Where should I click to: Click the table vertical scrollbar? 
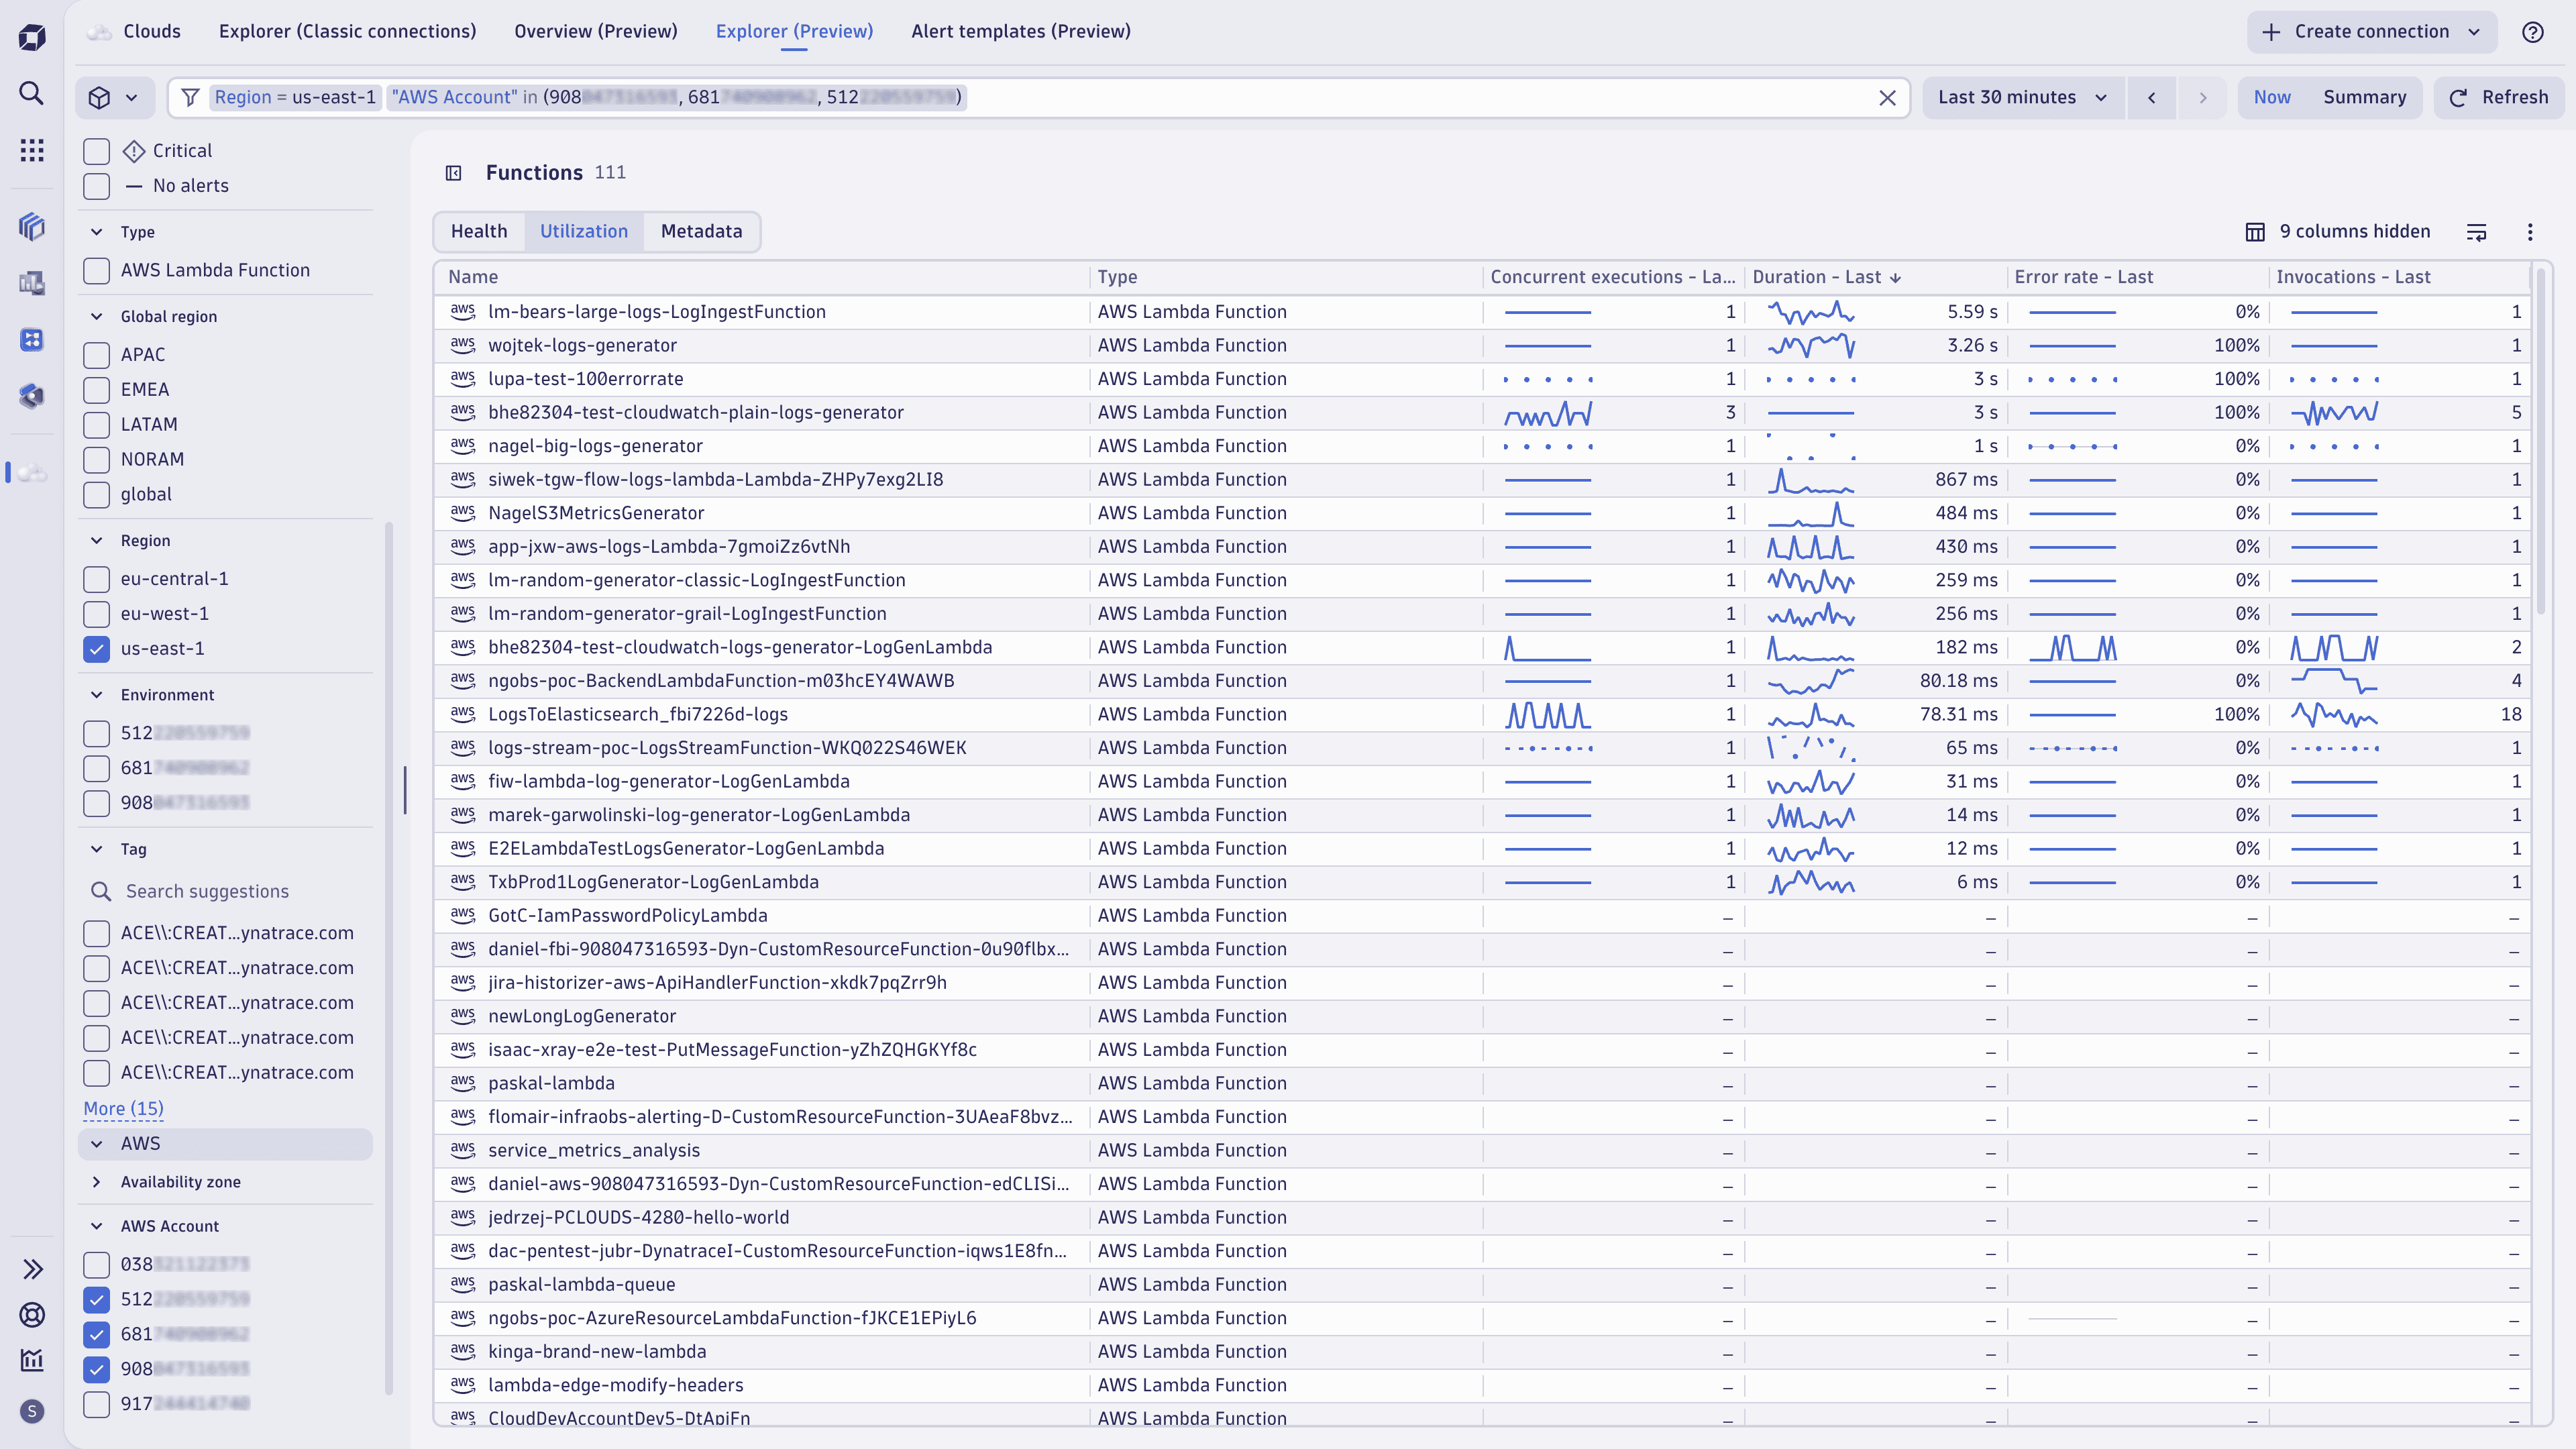[2541, 440]
